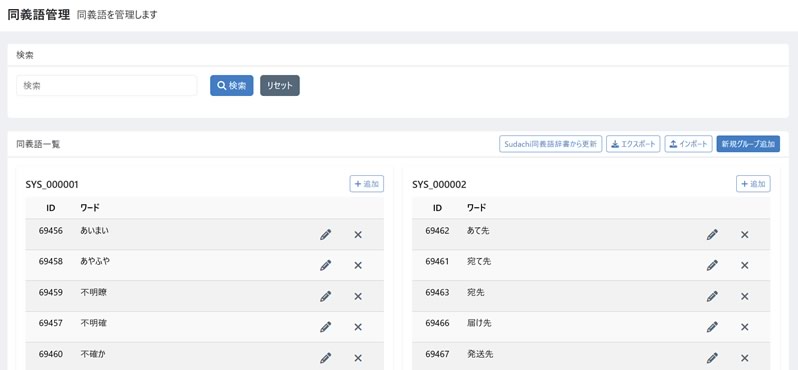Select ID 69456 cell
The image size is (798, 370).
[x=51, y=231]
